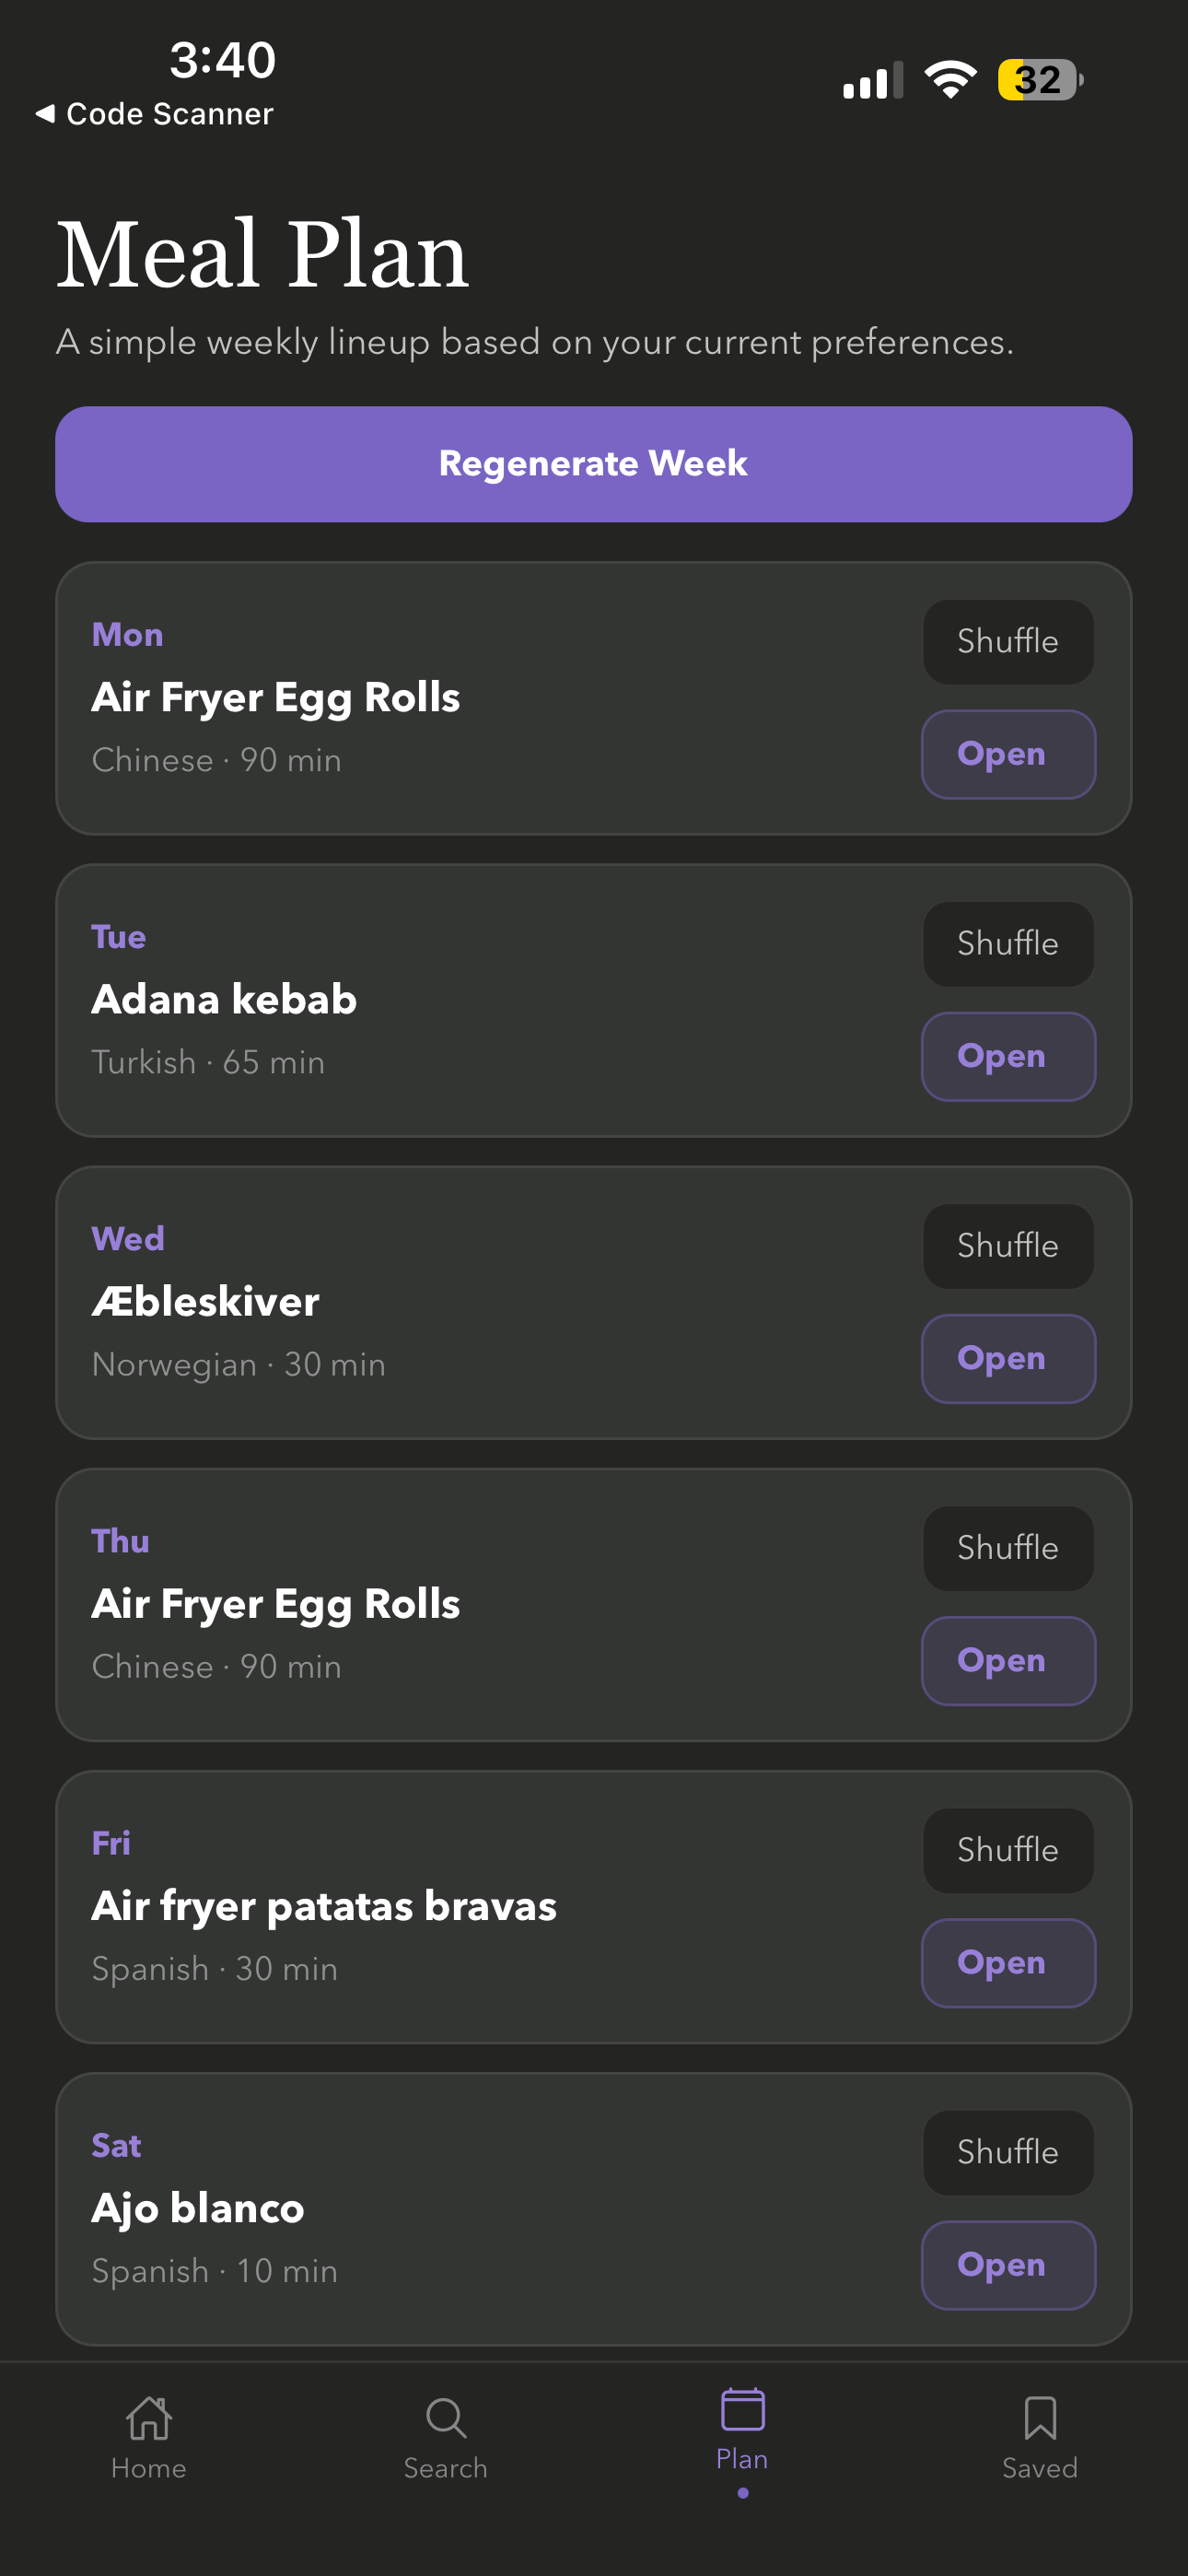Tap the Wi-Fi status icon
Image resolution: width=1188 pixels, height=2576 pixels.
(950, 80)
